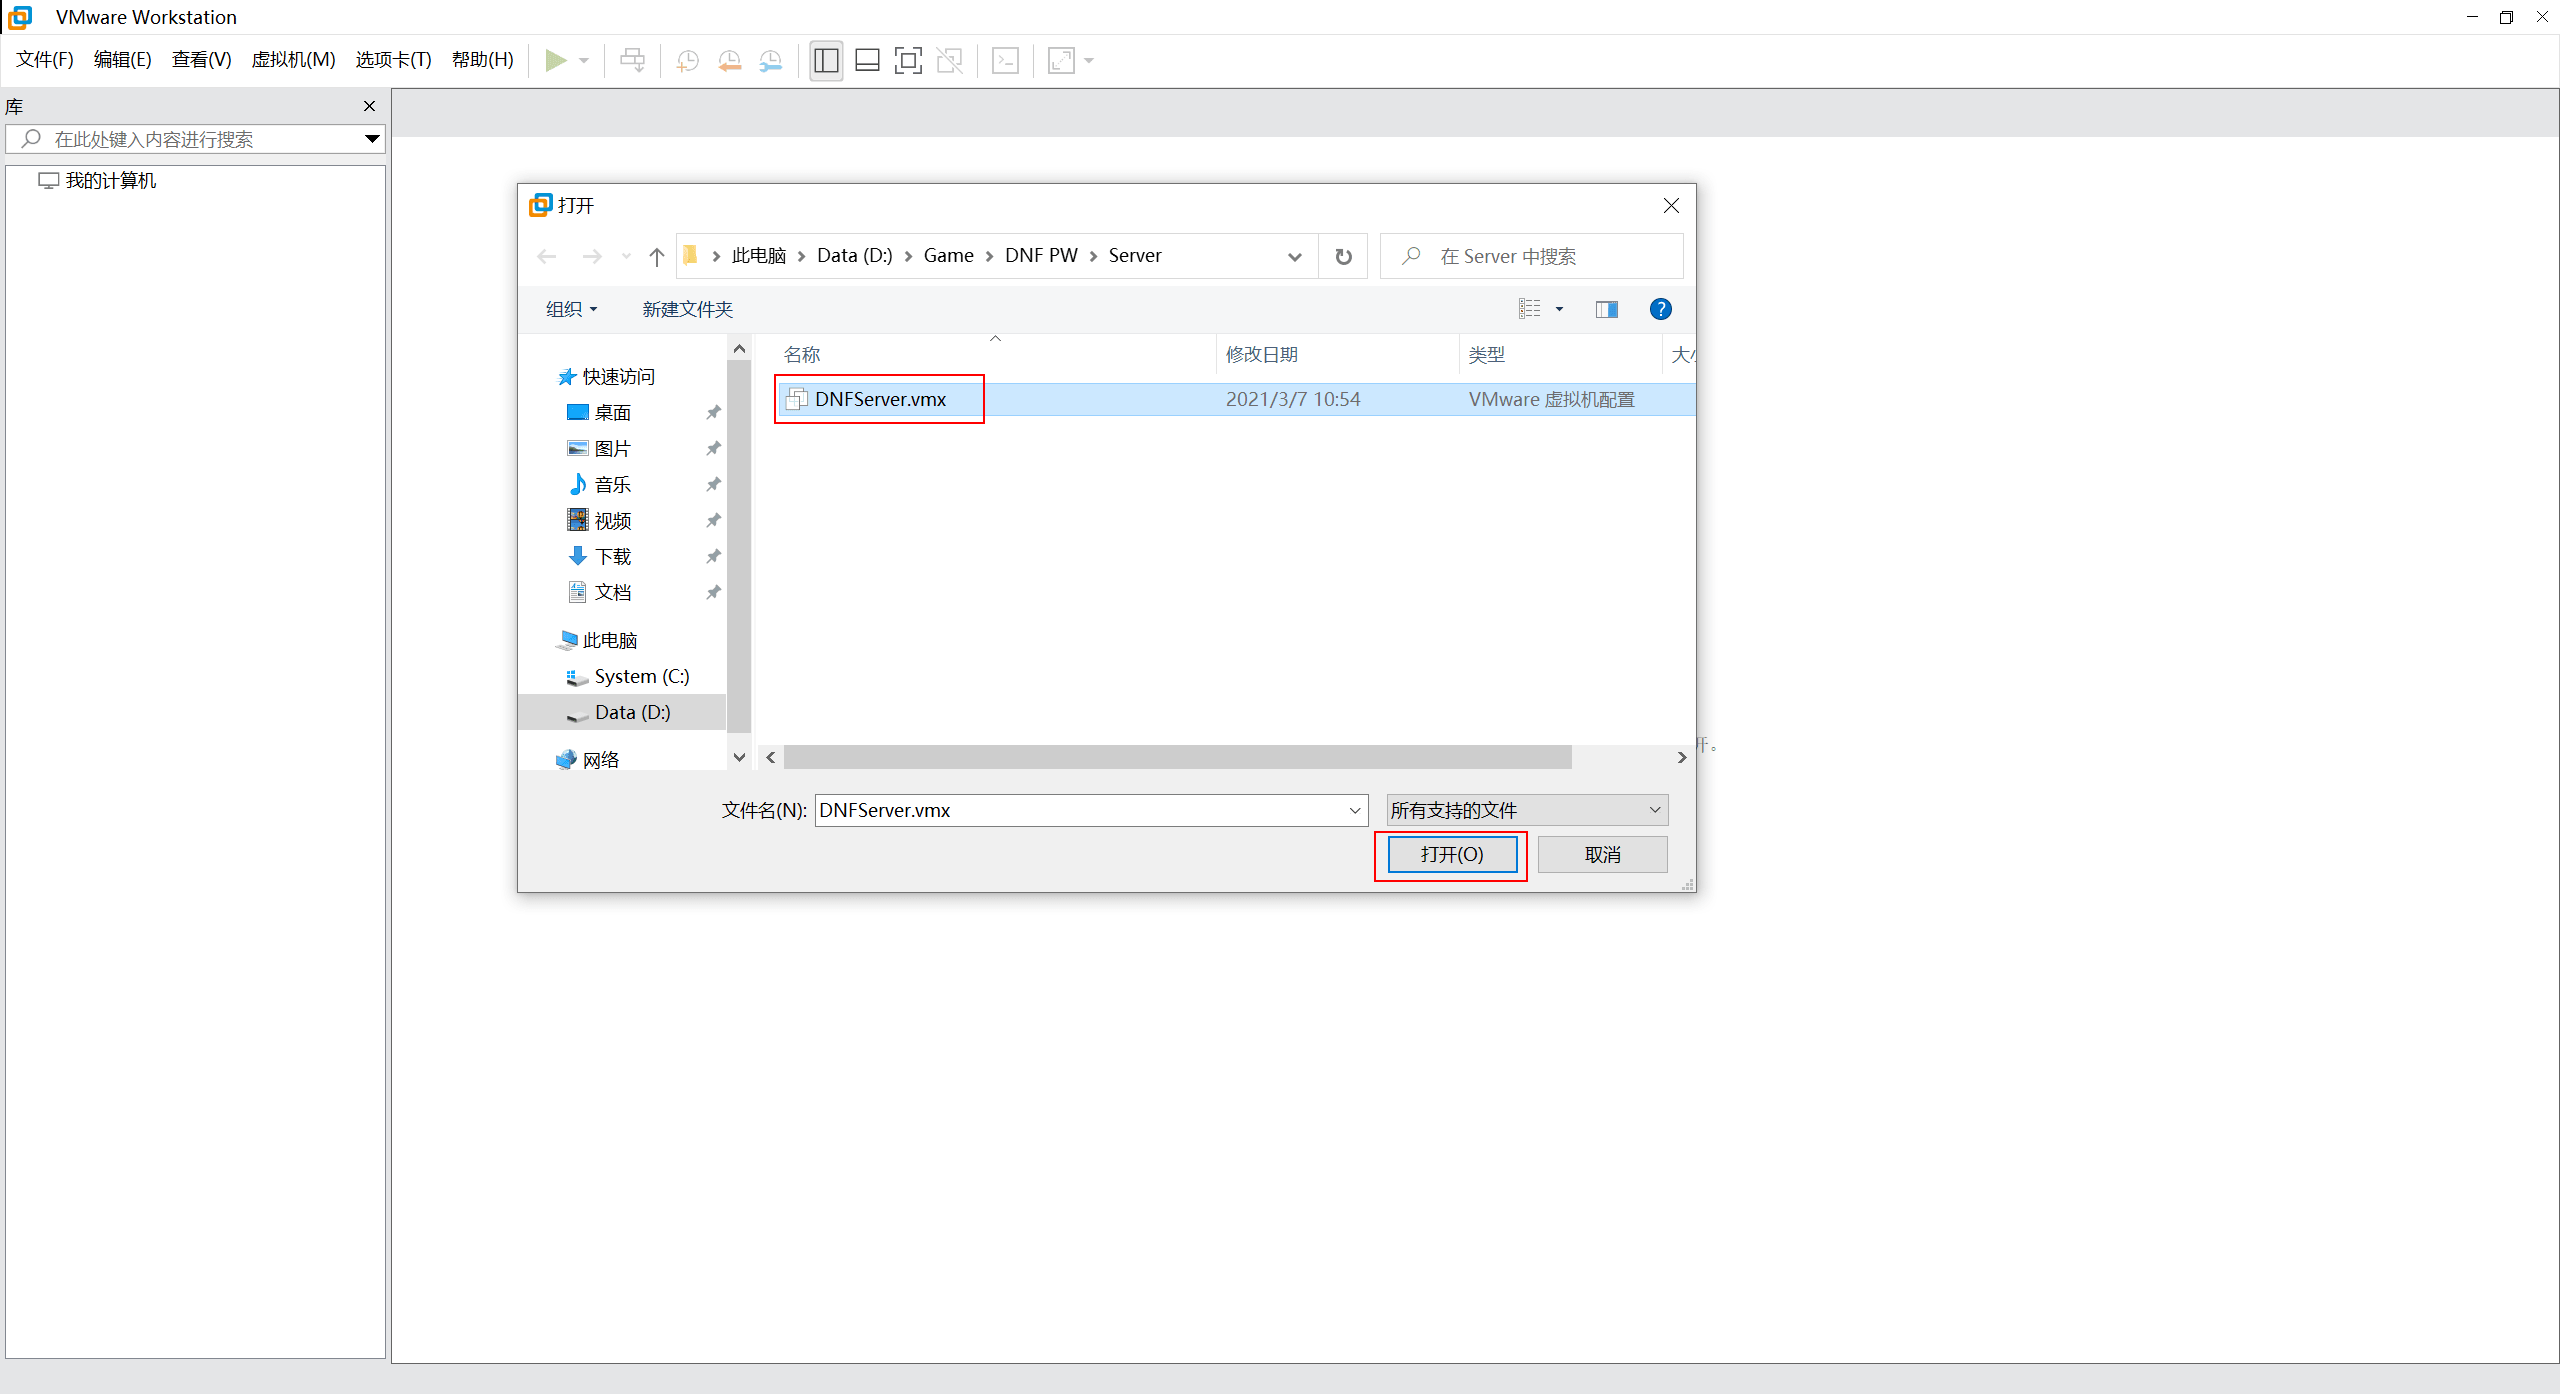Open the snapshot manager wrench icon
Screen dimensions: 2560x1394
tap(771, 61)
